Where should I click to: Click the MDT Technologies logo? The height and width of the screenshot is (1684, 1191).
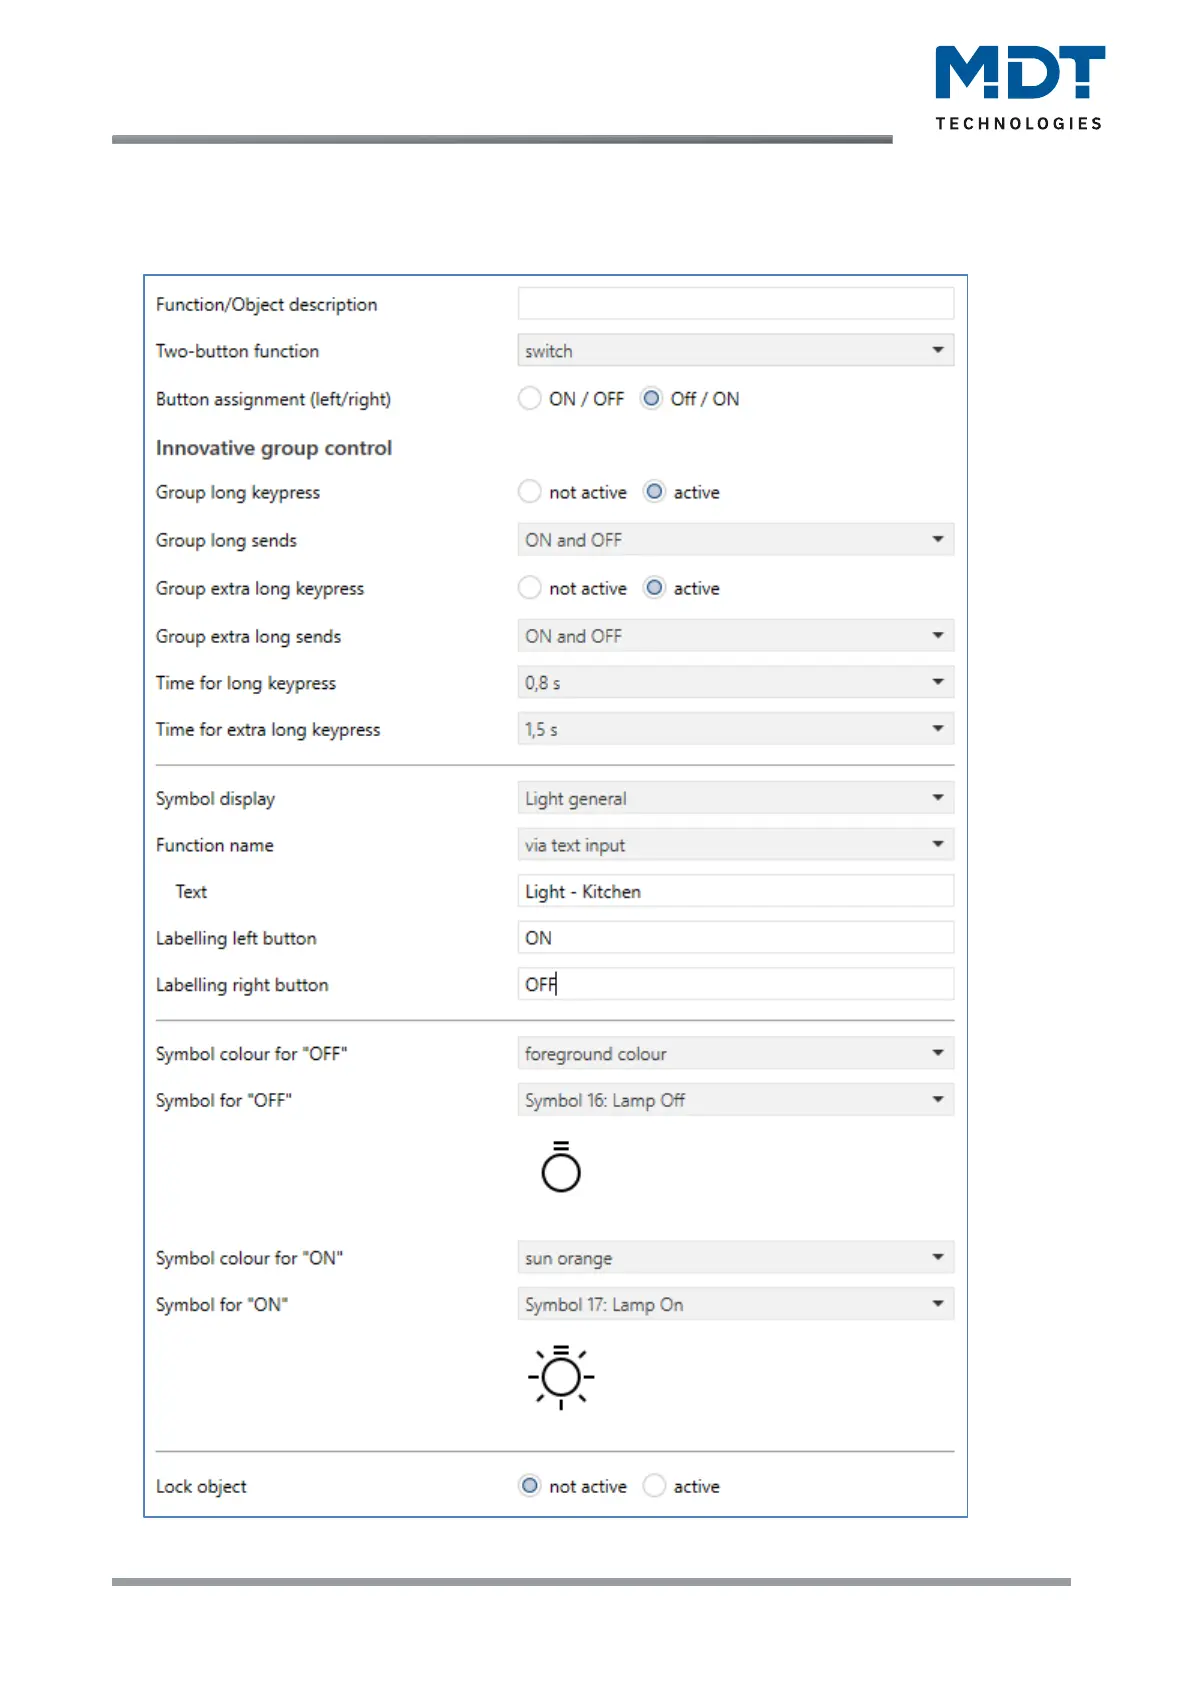pyautogui.click(x=1019, y=88)
